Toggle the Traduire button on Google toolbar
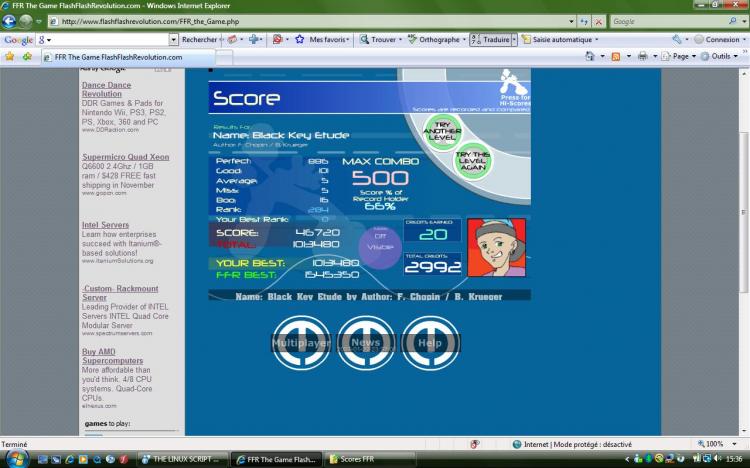750x468 pixels. coord(490,39)
